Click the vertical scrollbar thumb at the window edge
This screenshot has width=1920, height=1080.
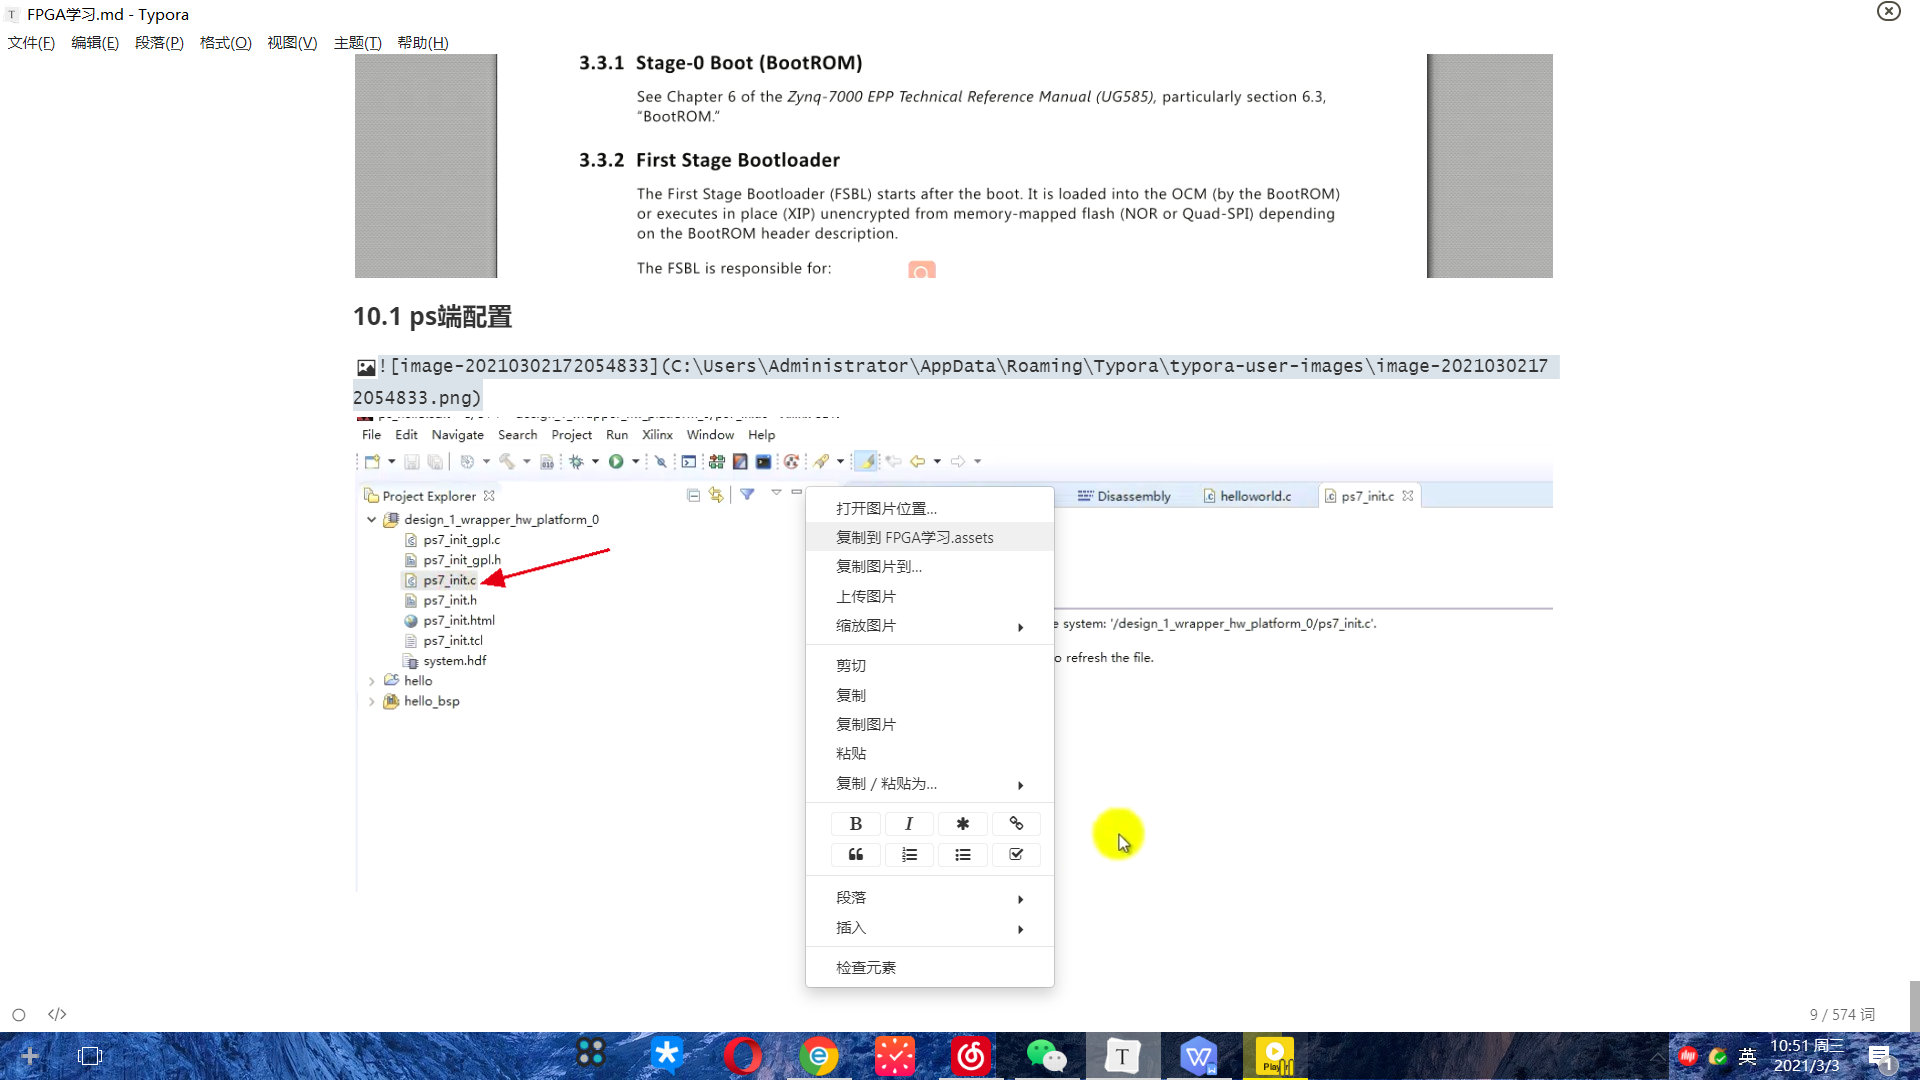(x=1914, y=1005)
